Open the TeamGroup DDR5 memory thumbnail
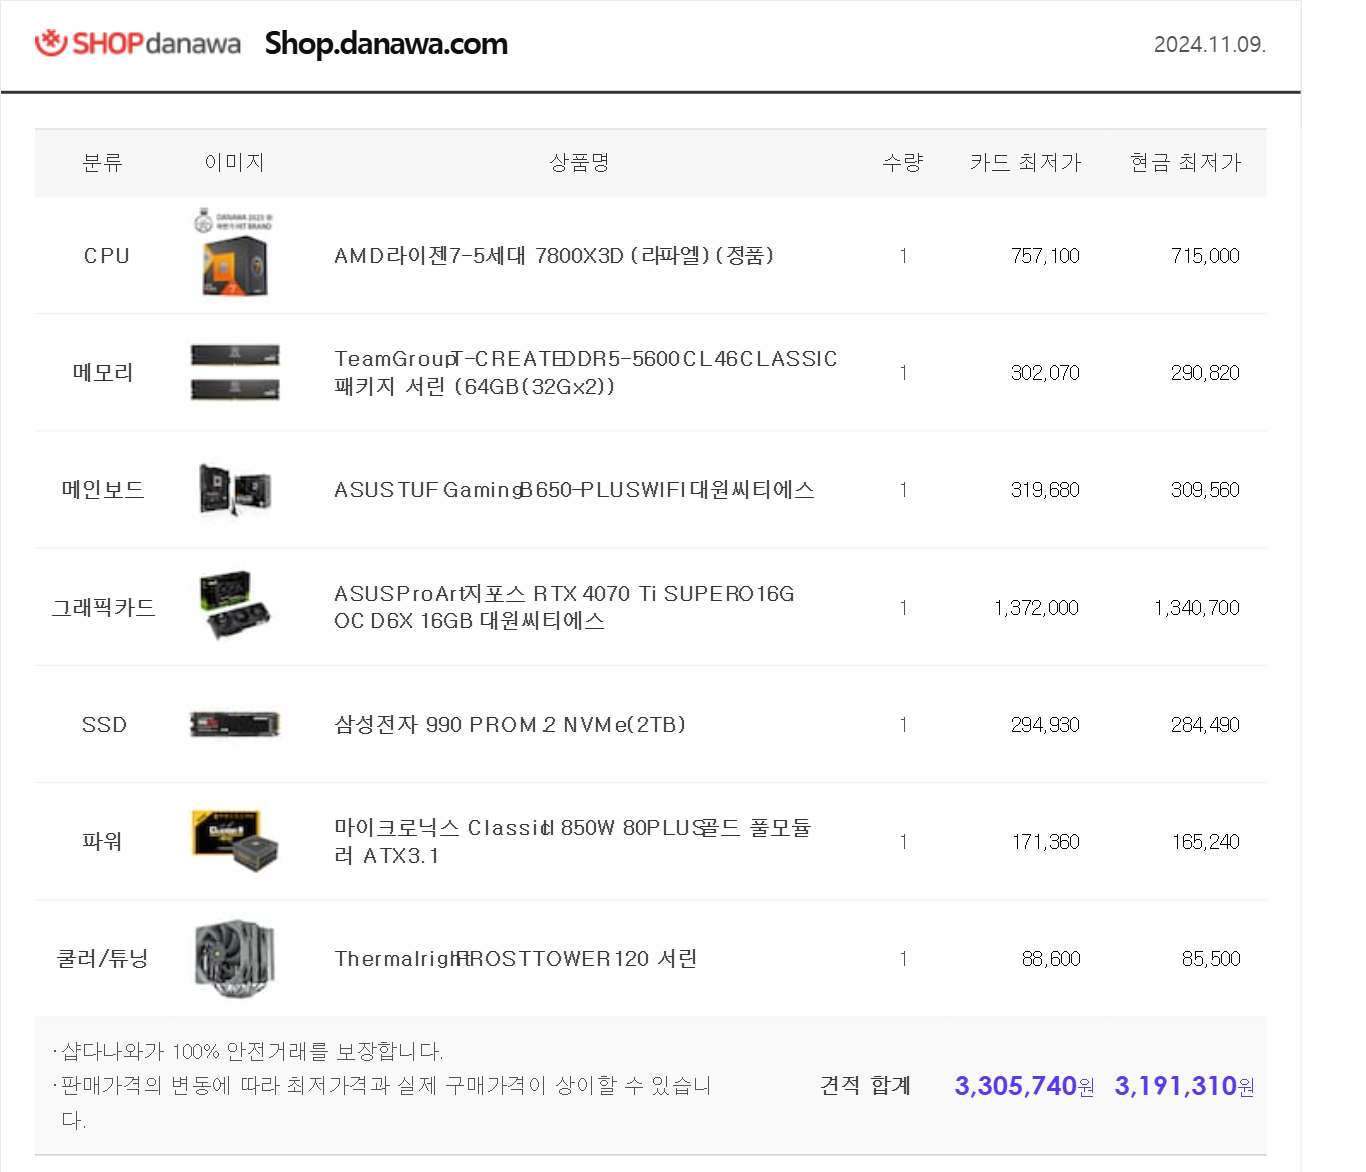The height and width of the screenshot is (1172, 1366). point(235,372)
